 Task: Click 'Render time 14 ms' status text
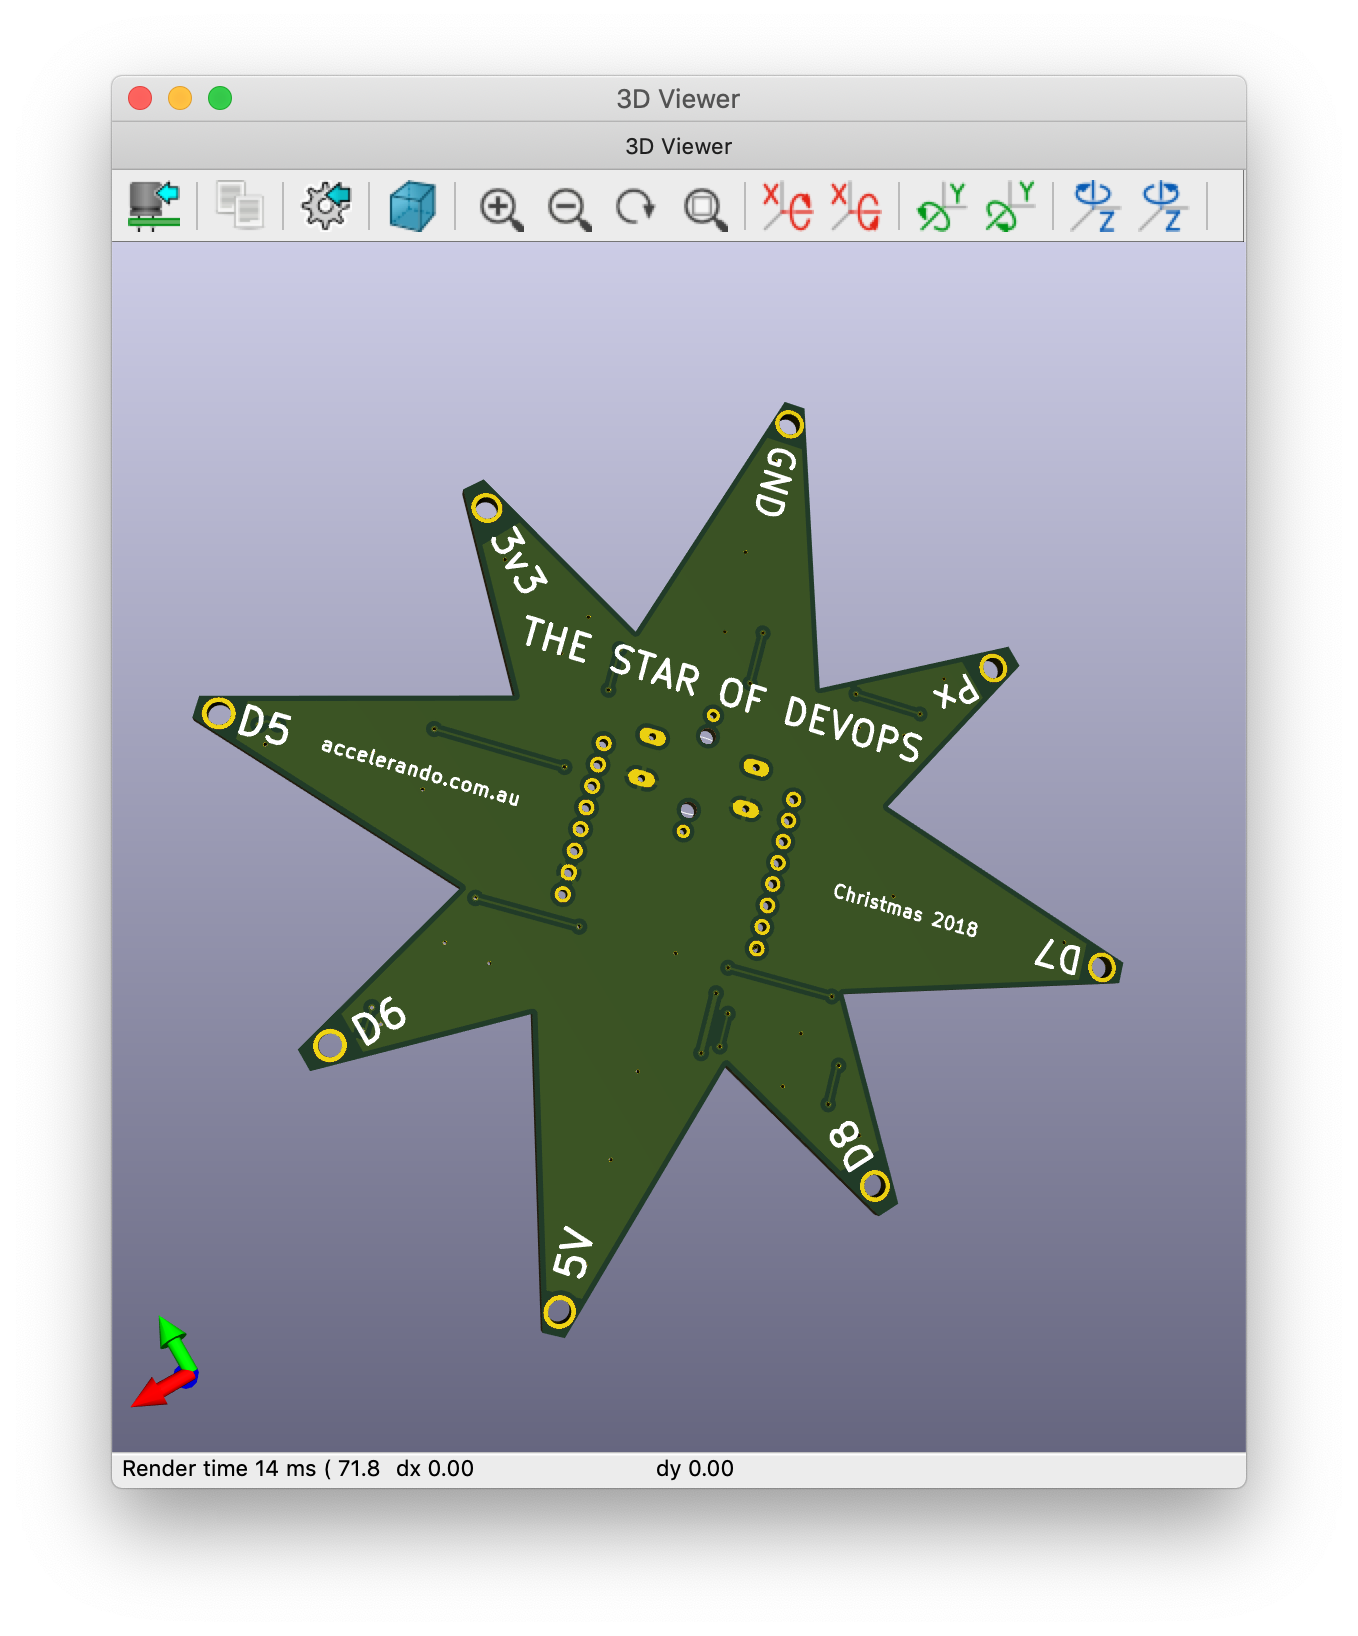(x=219, y=1468)
